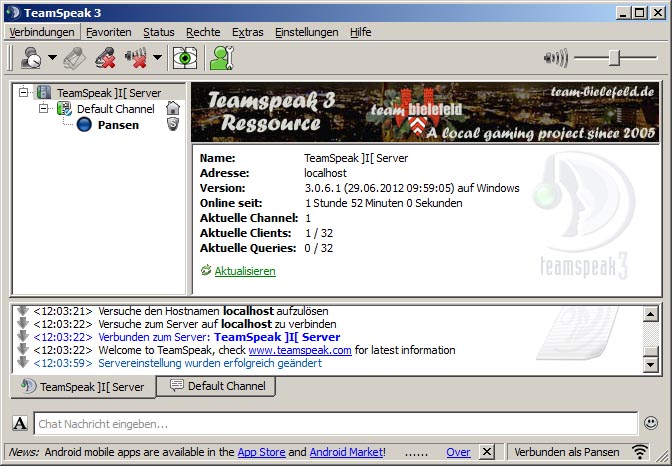
Task: Click chat log scrollbar up arrow
Action: click(x=651, y=314)
